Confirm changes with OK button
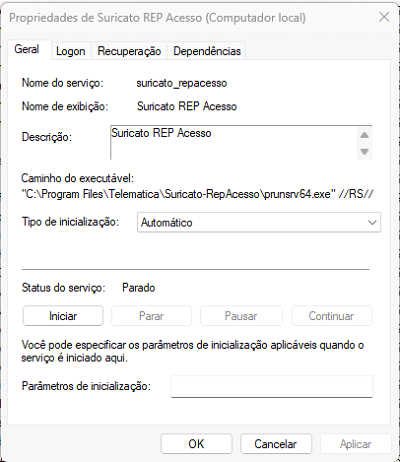Viewport: 400px width, 462px height. [196, 444]
